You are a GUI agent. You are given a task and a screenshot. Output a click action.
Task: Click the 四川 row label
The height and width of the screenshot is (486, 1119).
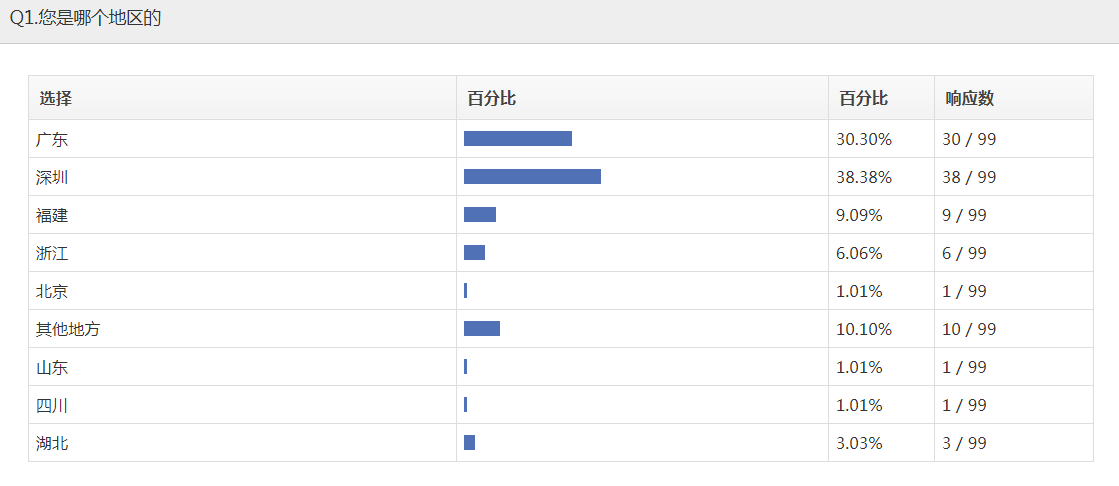click(52, 405)
